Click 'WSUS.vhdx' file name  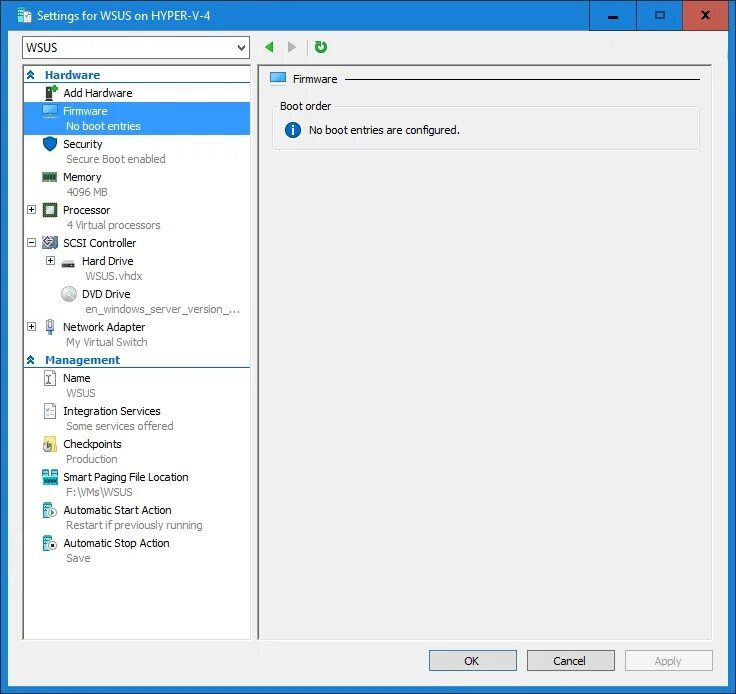point(114,276)
